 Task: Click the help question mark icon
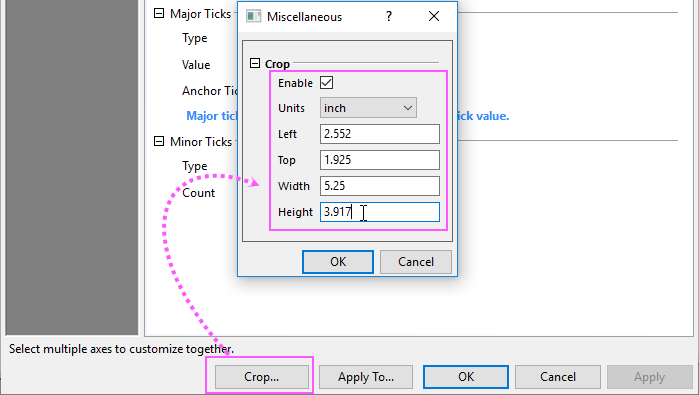click(389, 16)
